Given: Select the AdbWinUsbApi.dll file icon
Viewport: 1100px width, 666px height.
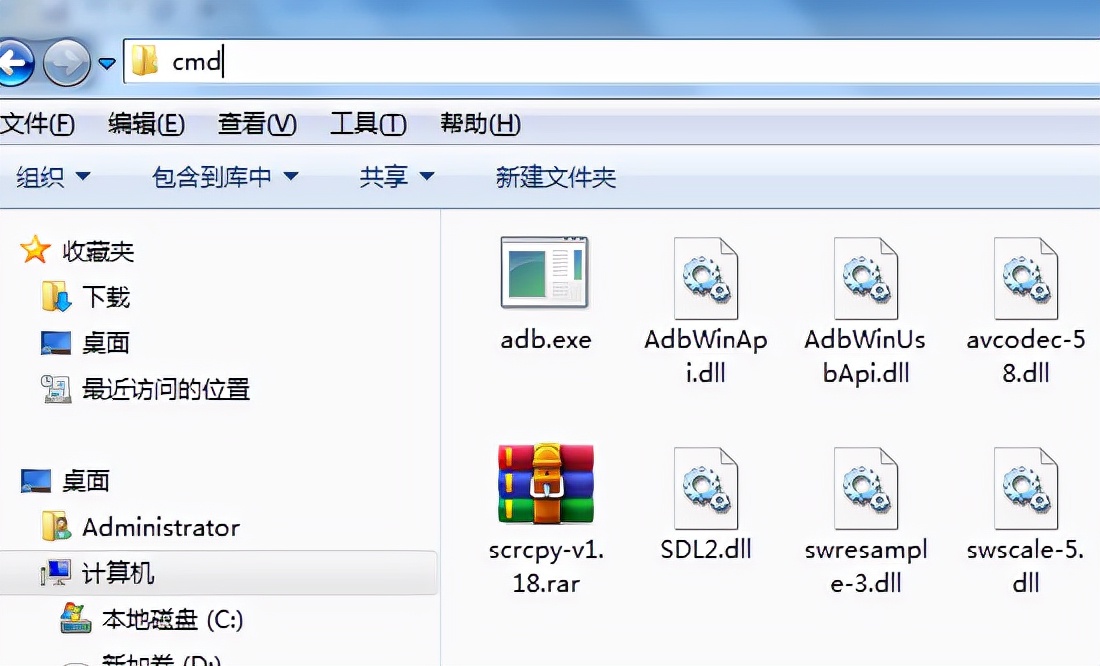Looking at the screenshot, I should point(866,279).
